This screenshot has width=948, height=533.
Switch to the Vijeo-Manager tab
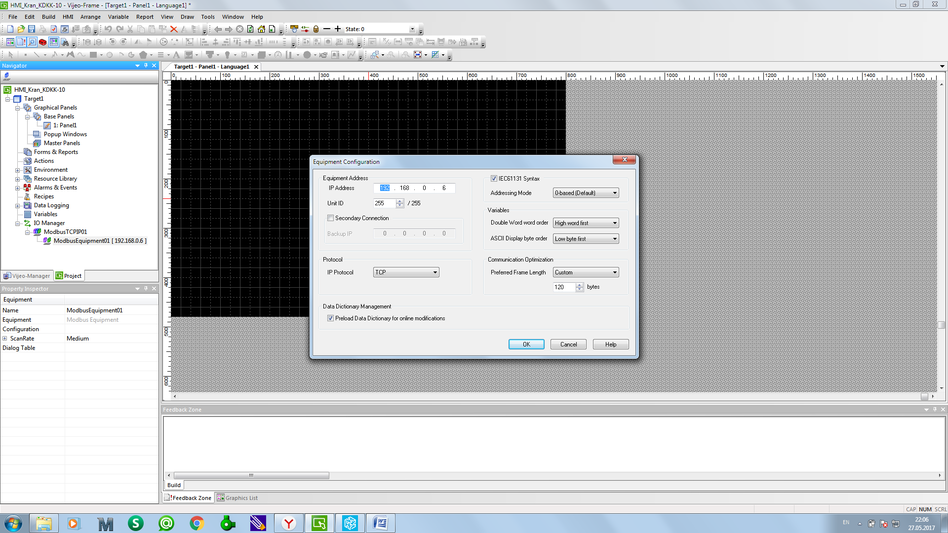[x=26, y=276]
